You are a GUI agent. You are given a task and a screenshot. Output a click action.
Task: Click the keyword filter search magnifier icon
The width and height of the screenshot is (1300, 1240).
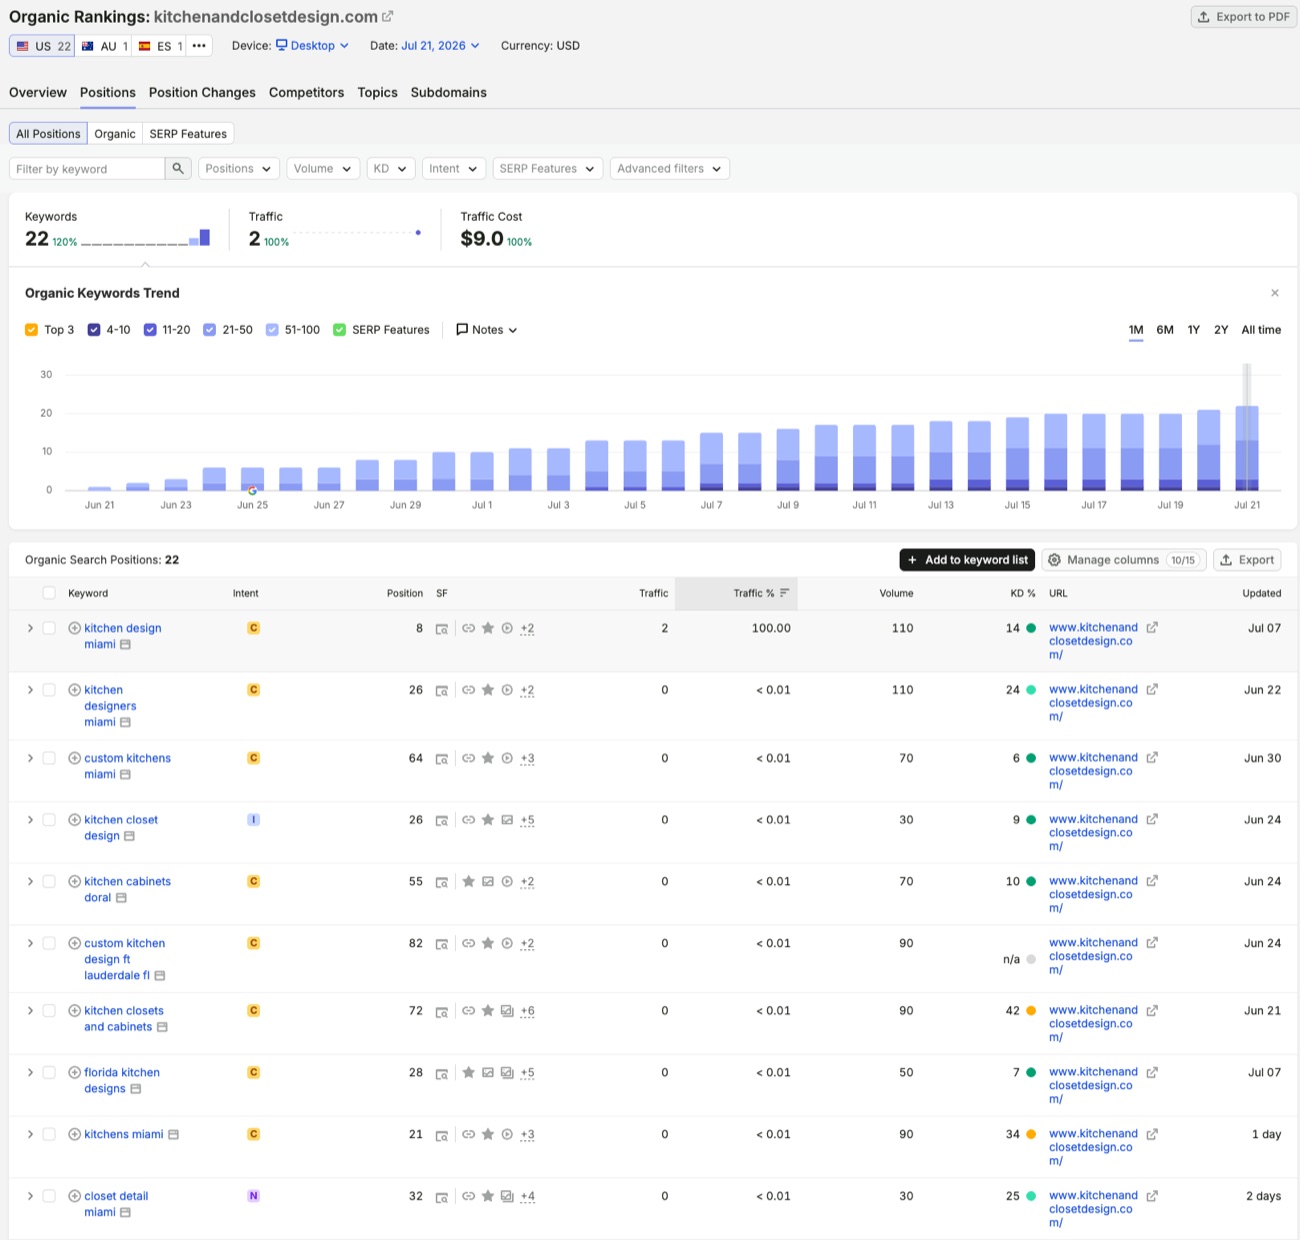(178, 168)
